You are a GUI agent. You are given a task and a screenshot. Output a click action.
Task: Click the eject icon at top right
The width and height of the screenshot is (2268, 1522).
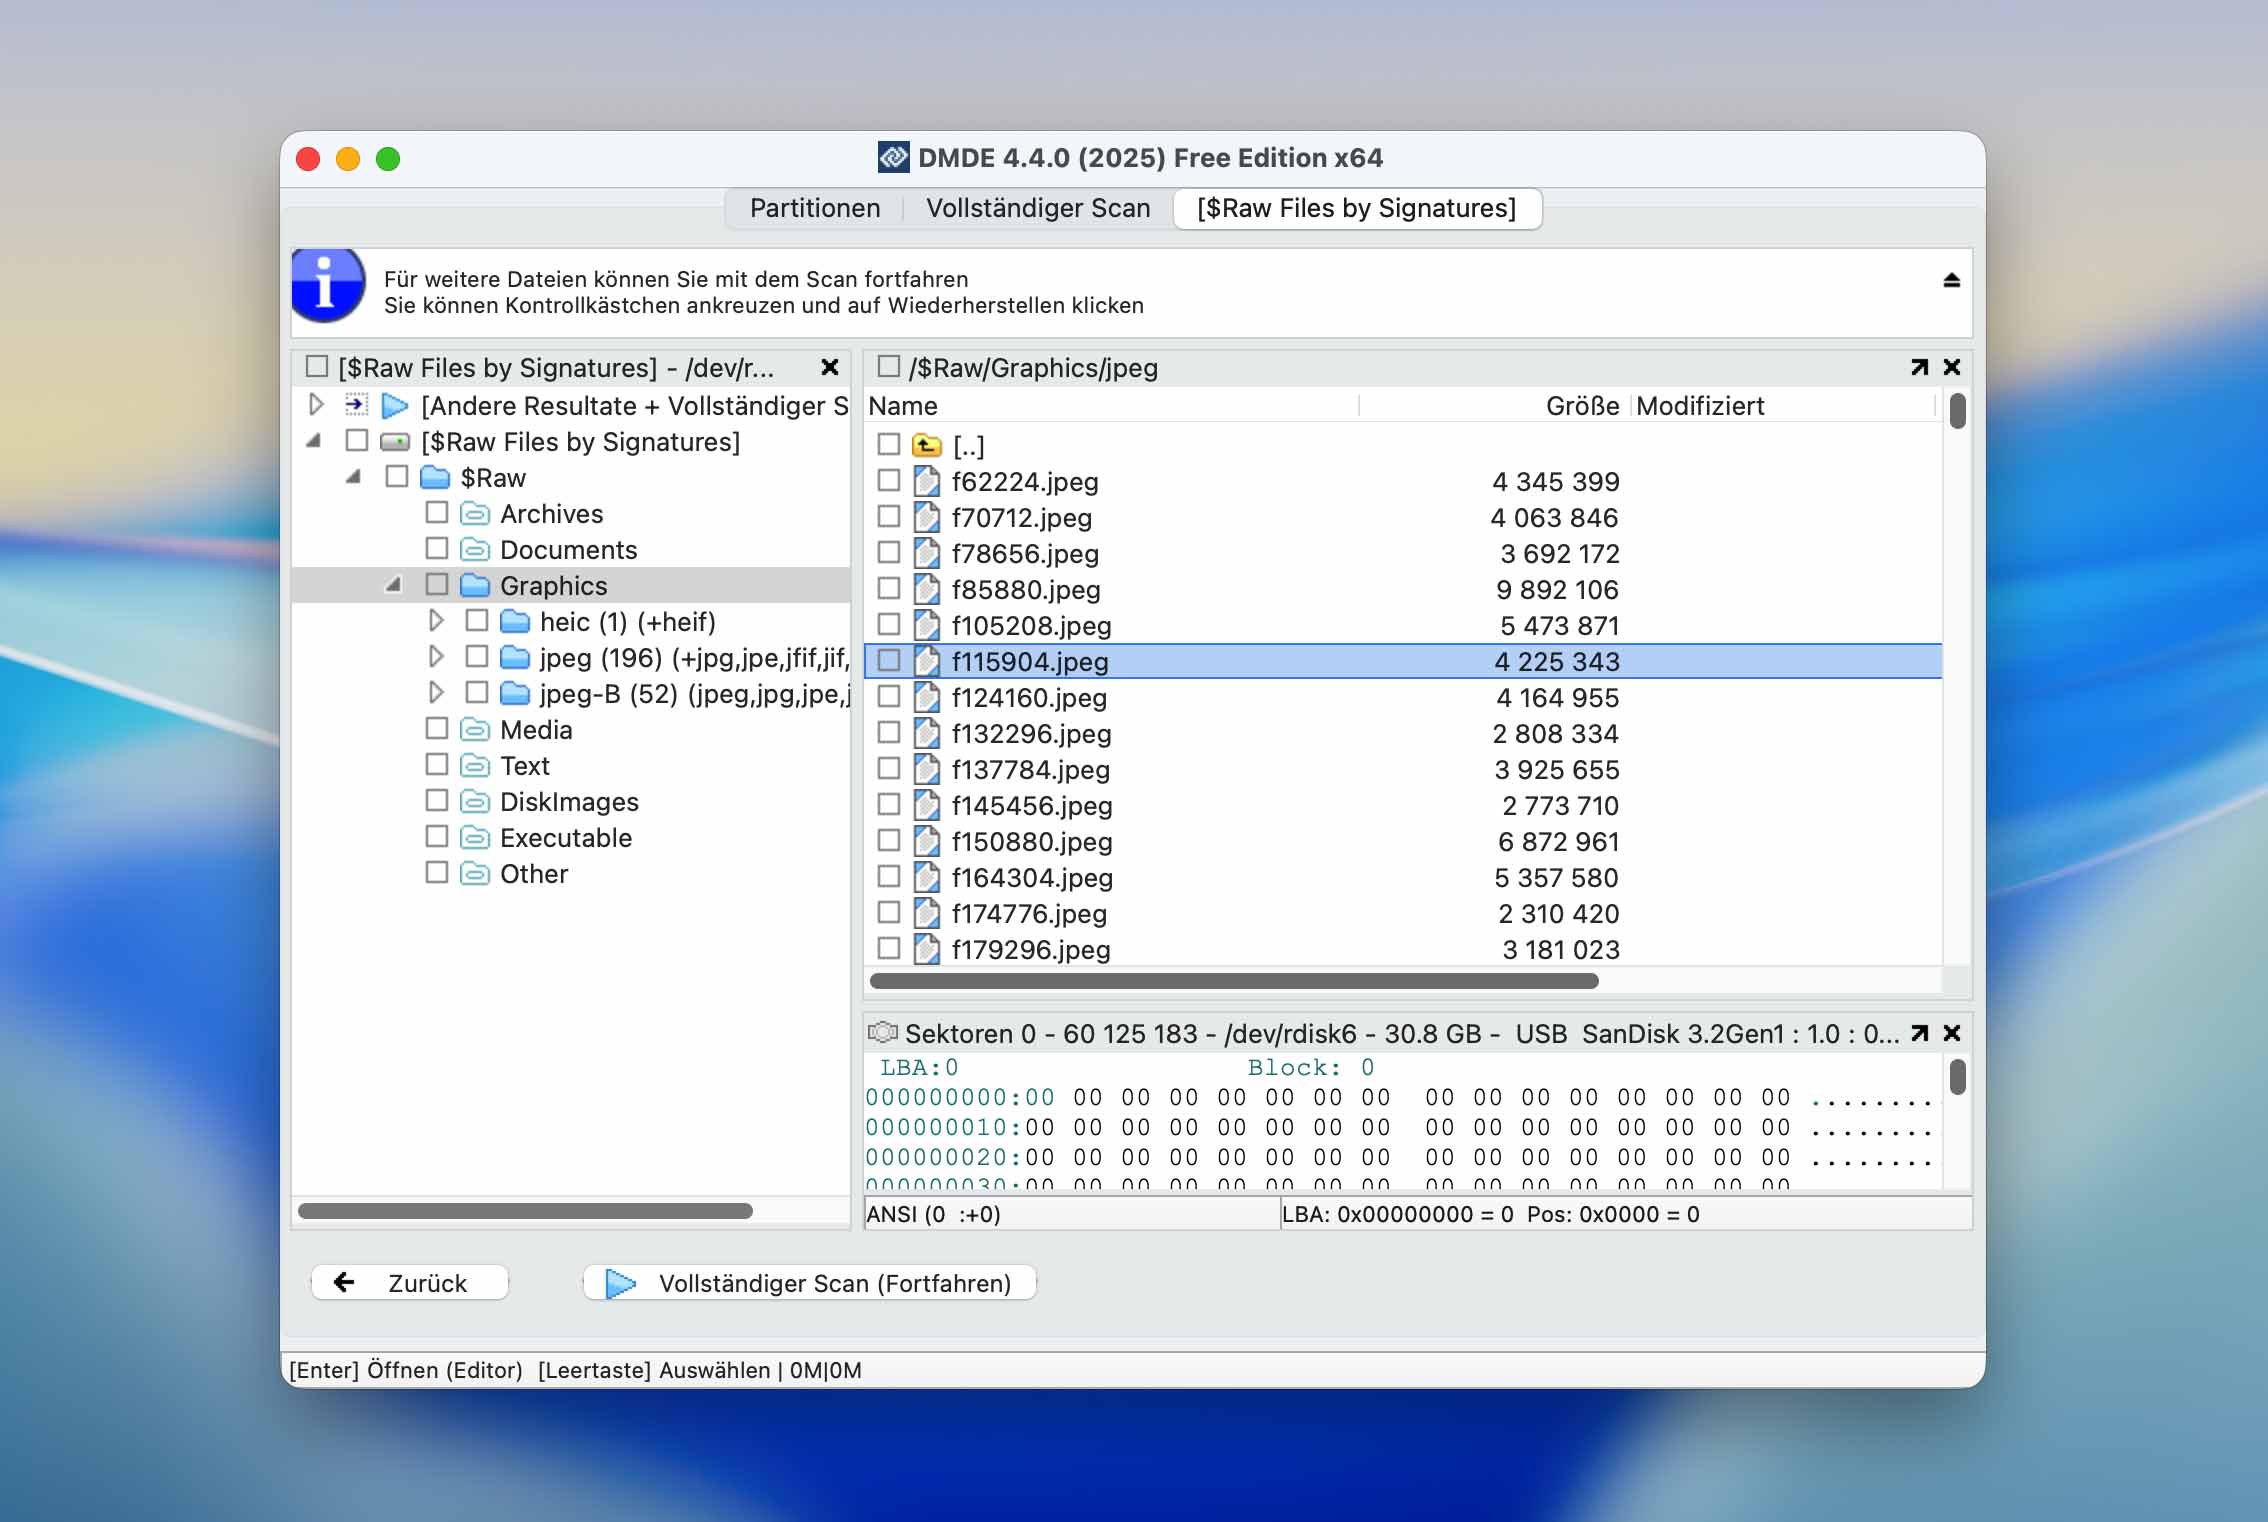point(1950,279)
